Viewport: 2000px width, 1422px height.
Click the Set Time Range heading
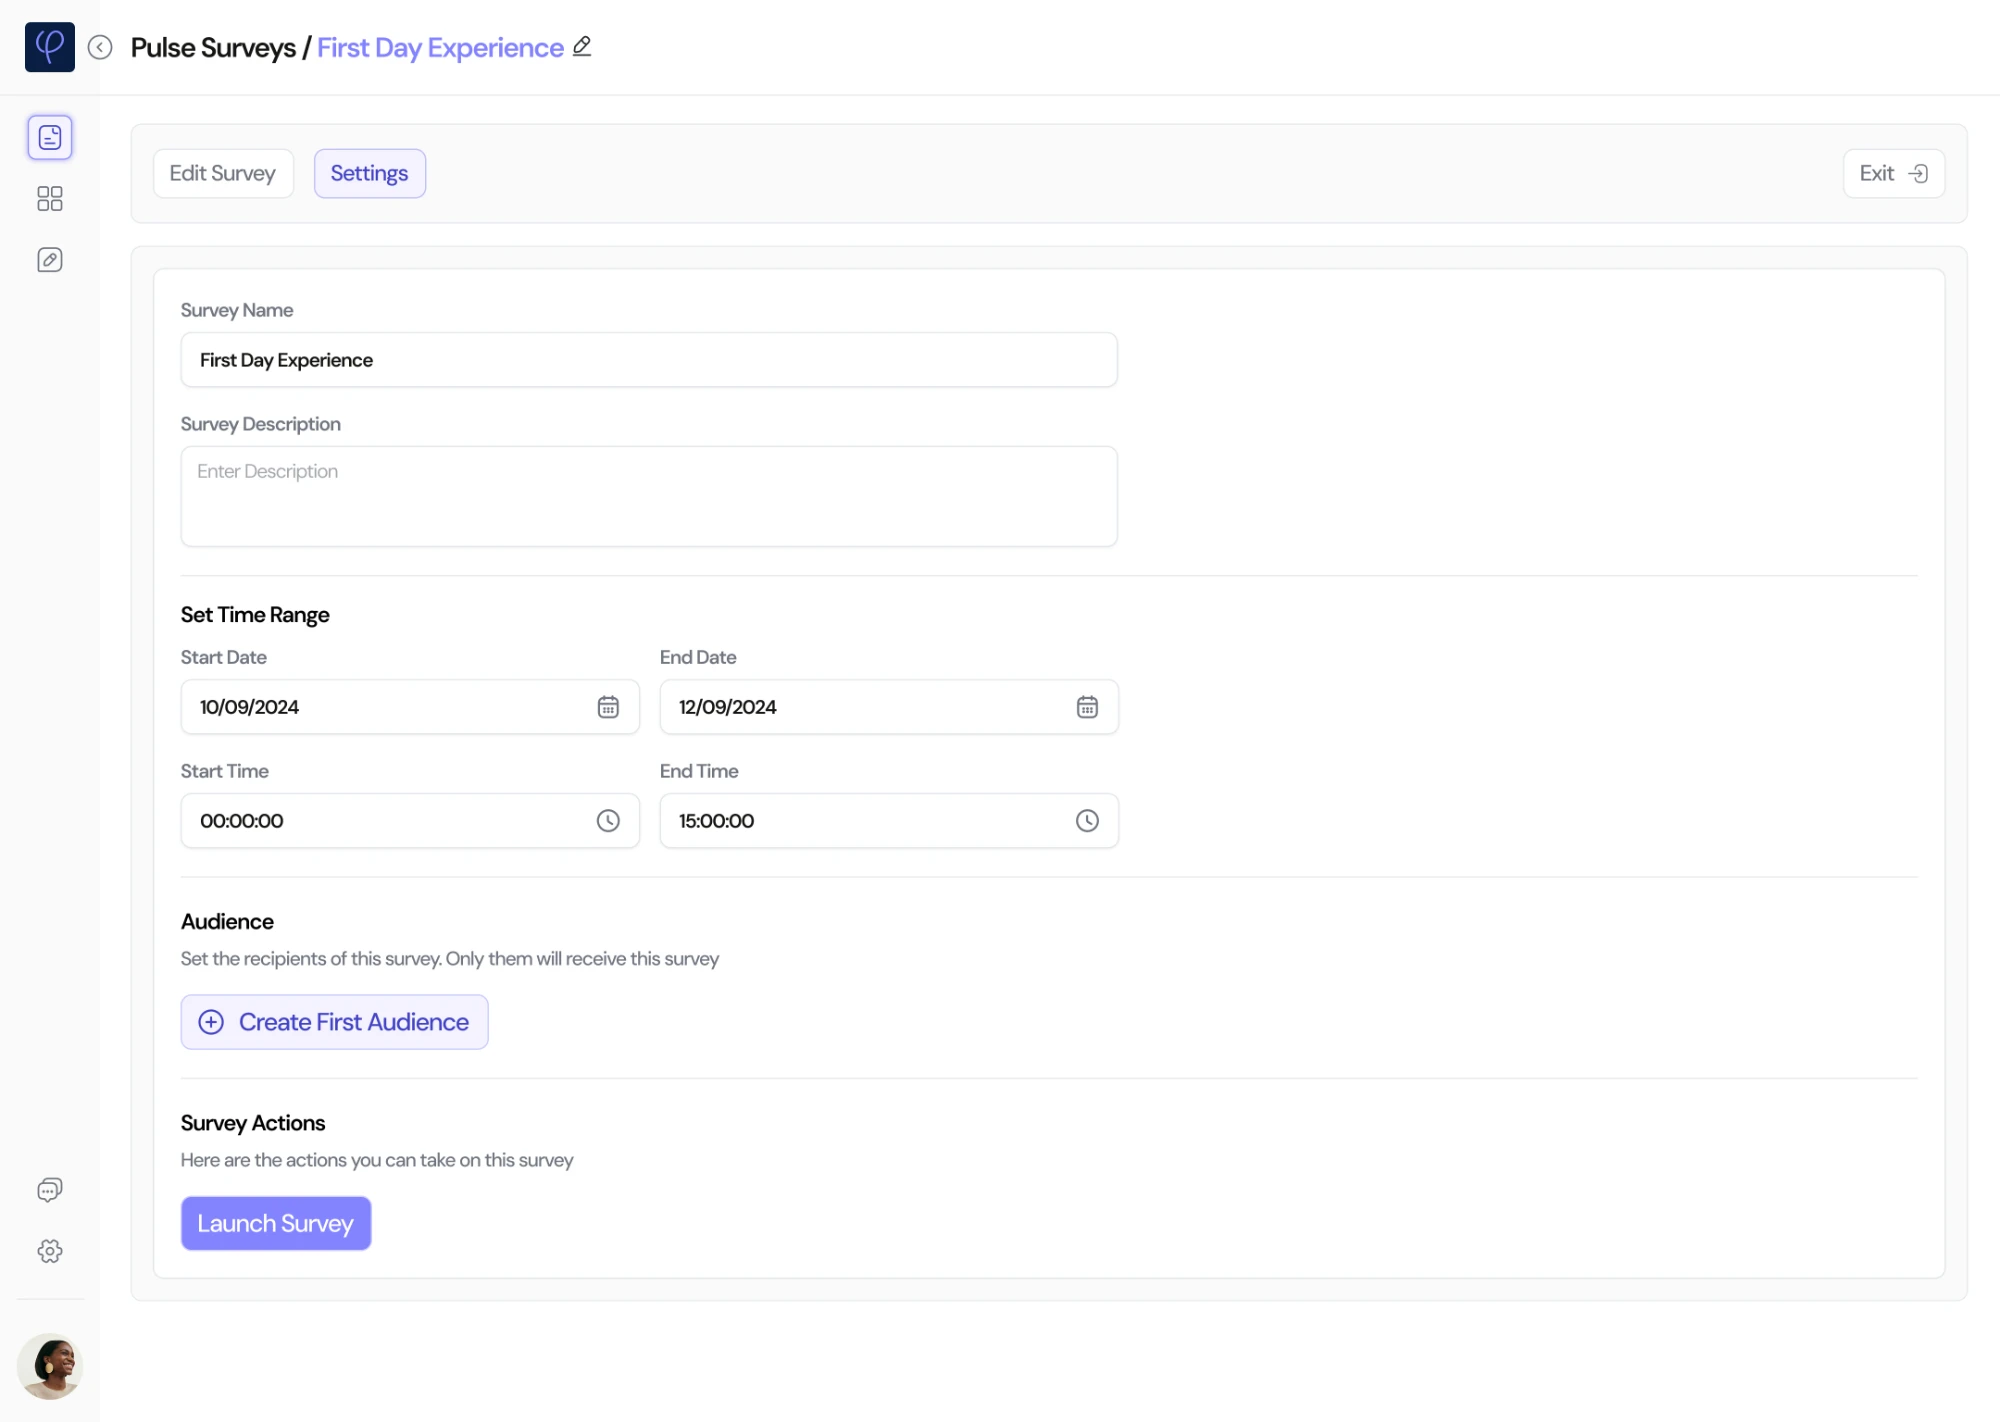click(255, 615)
